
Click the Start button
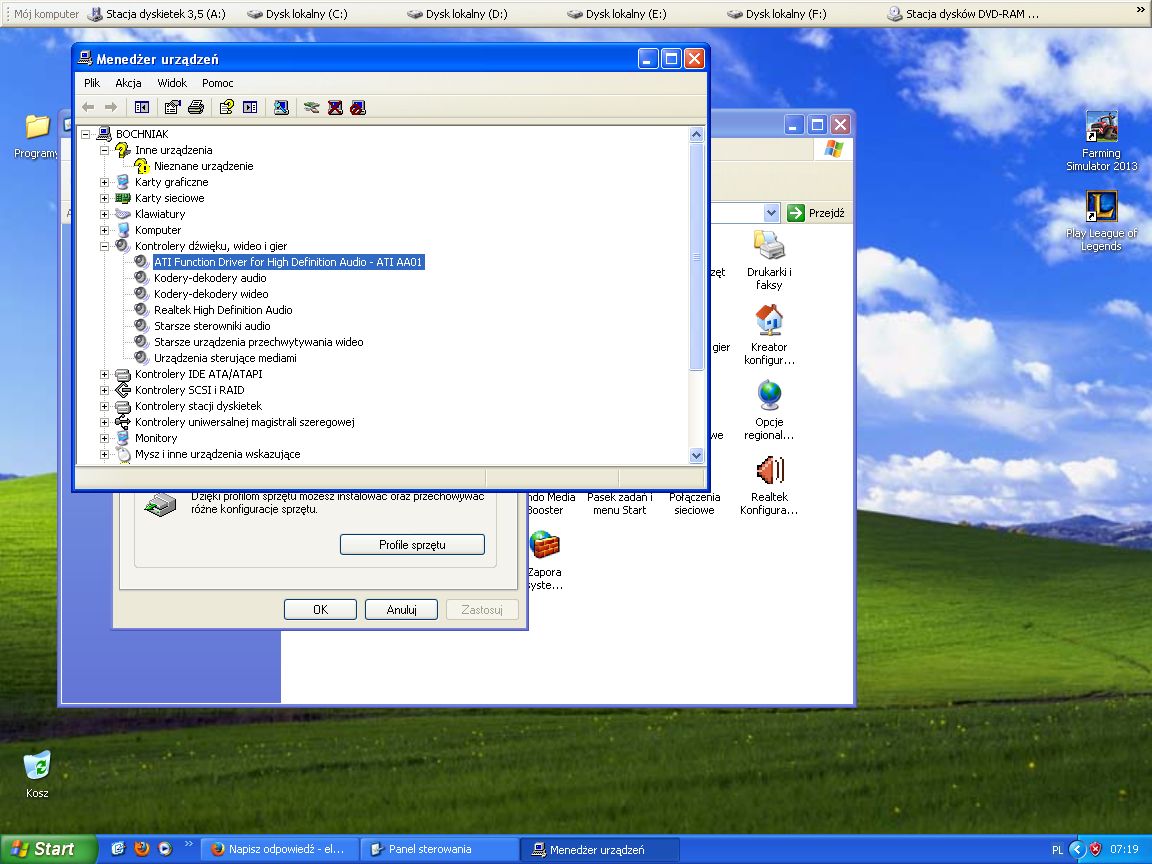46,849
